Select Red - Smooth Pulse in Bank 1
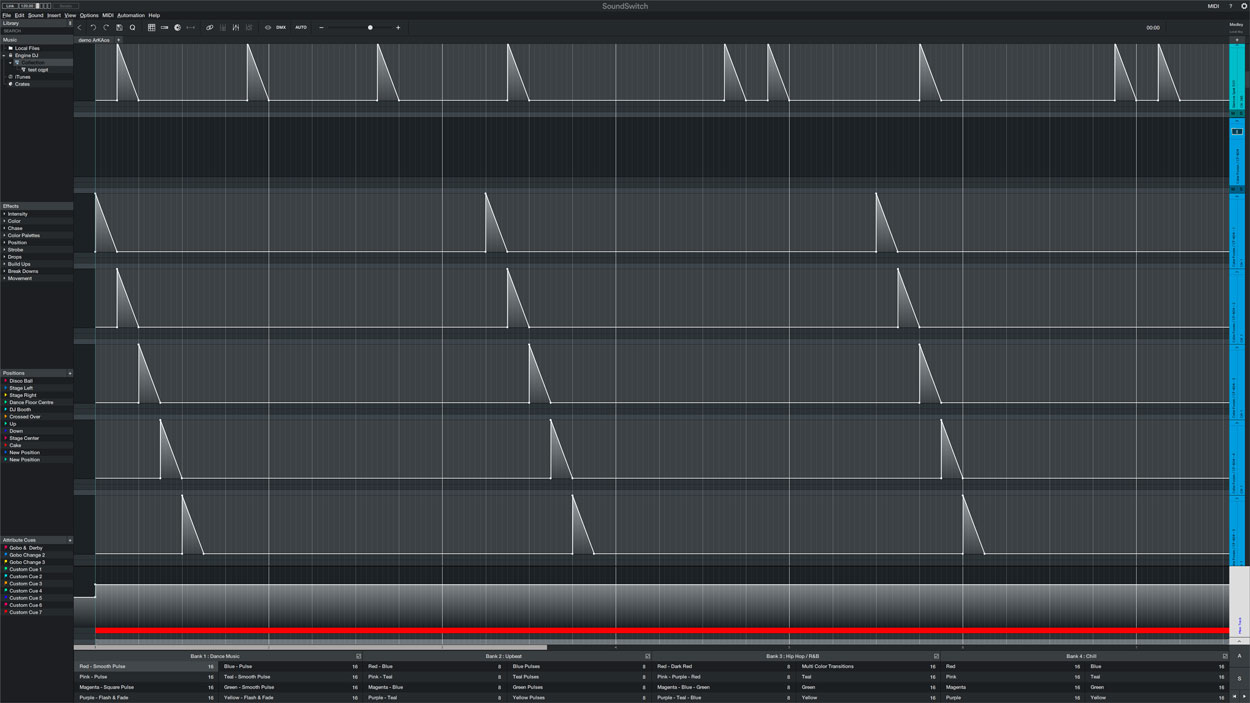 point(103,666)
